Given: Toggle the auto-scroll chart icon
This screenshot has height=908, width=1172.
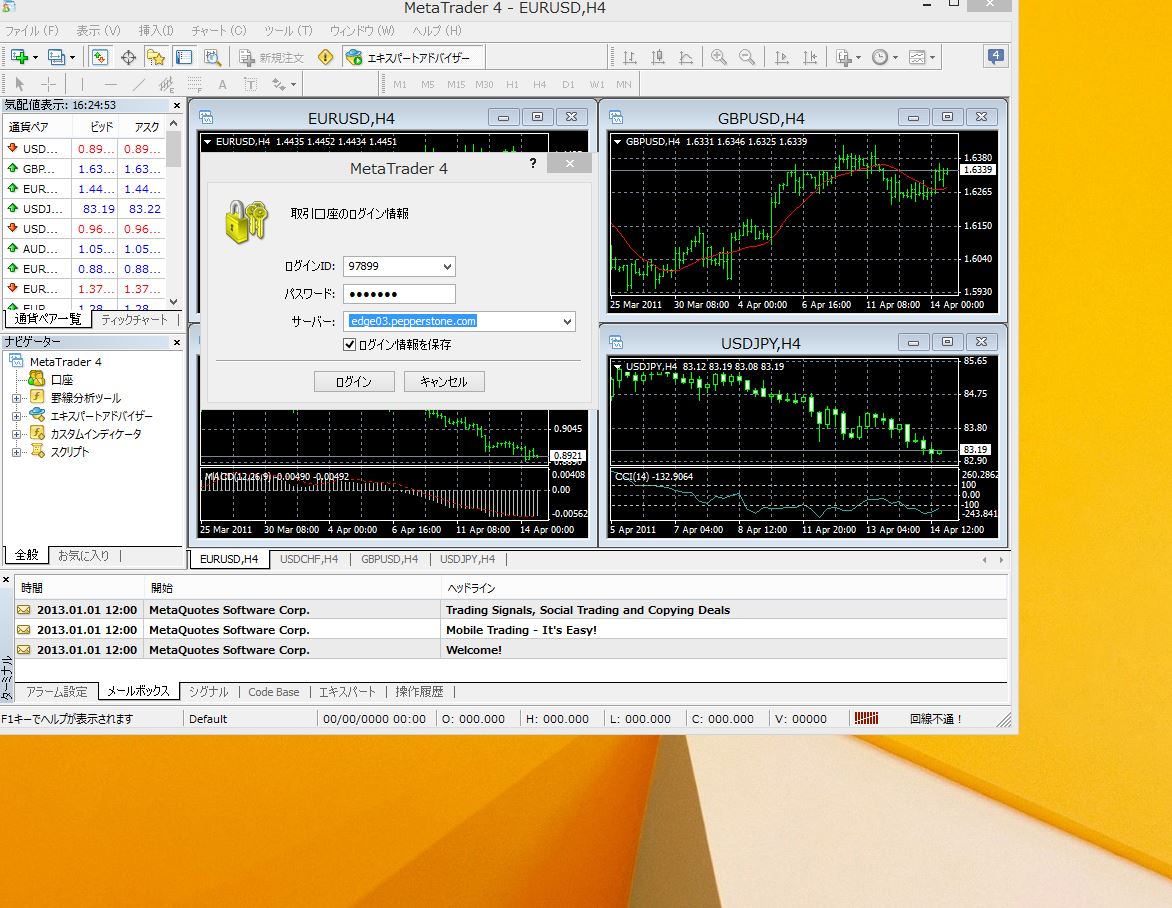Looking at the screenshot, I should 782,58.
